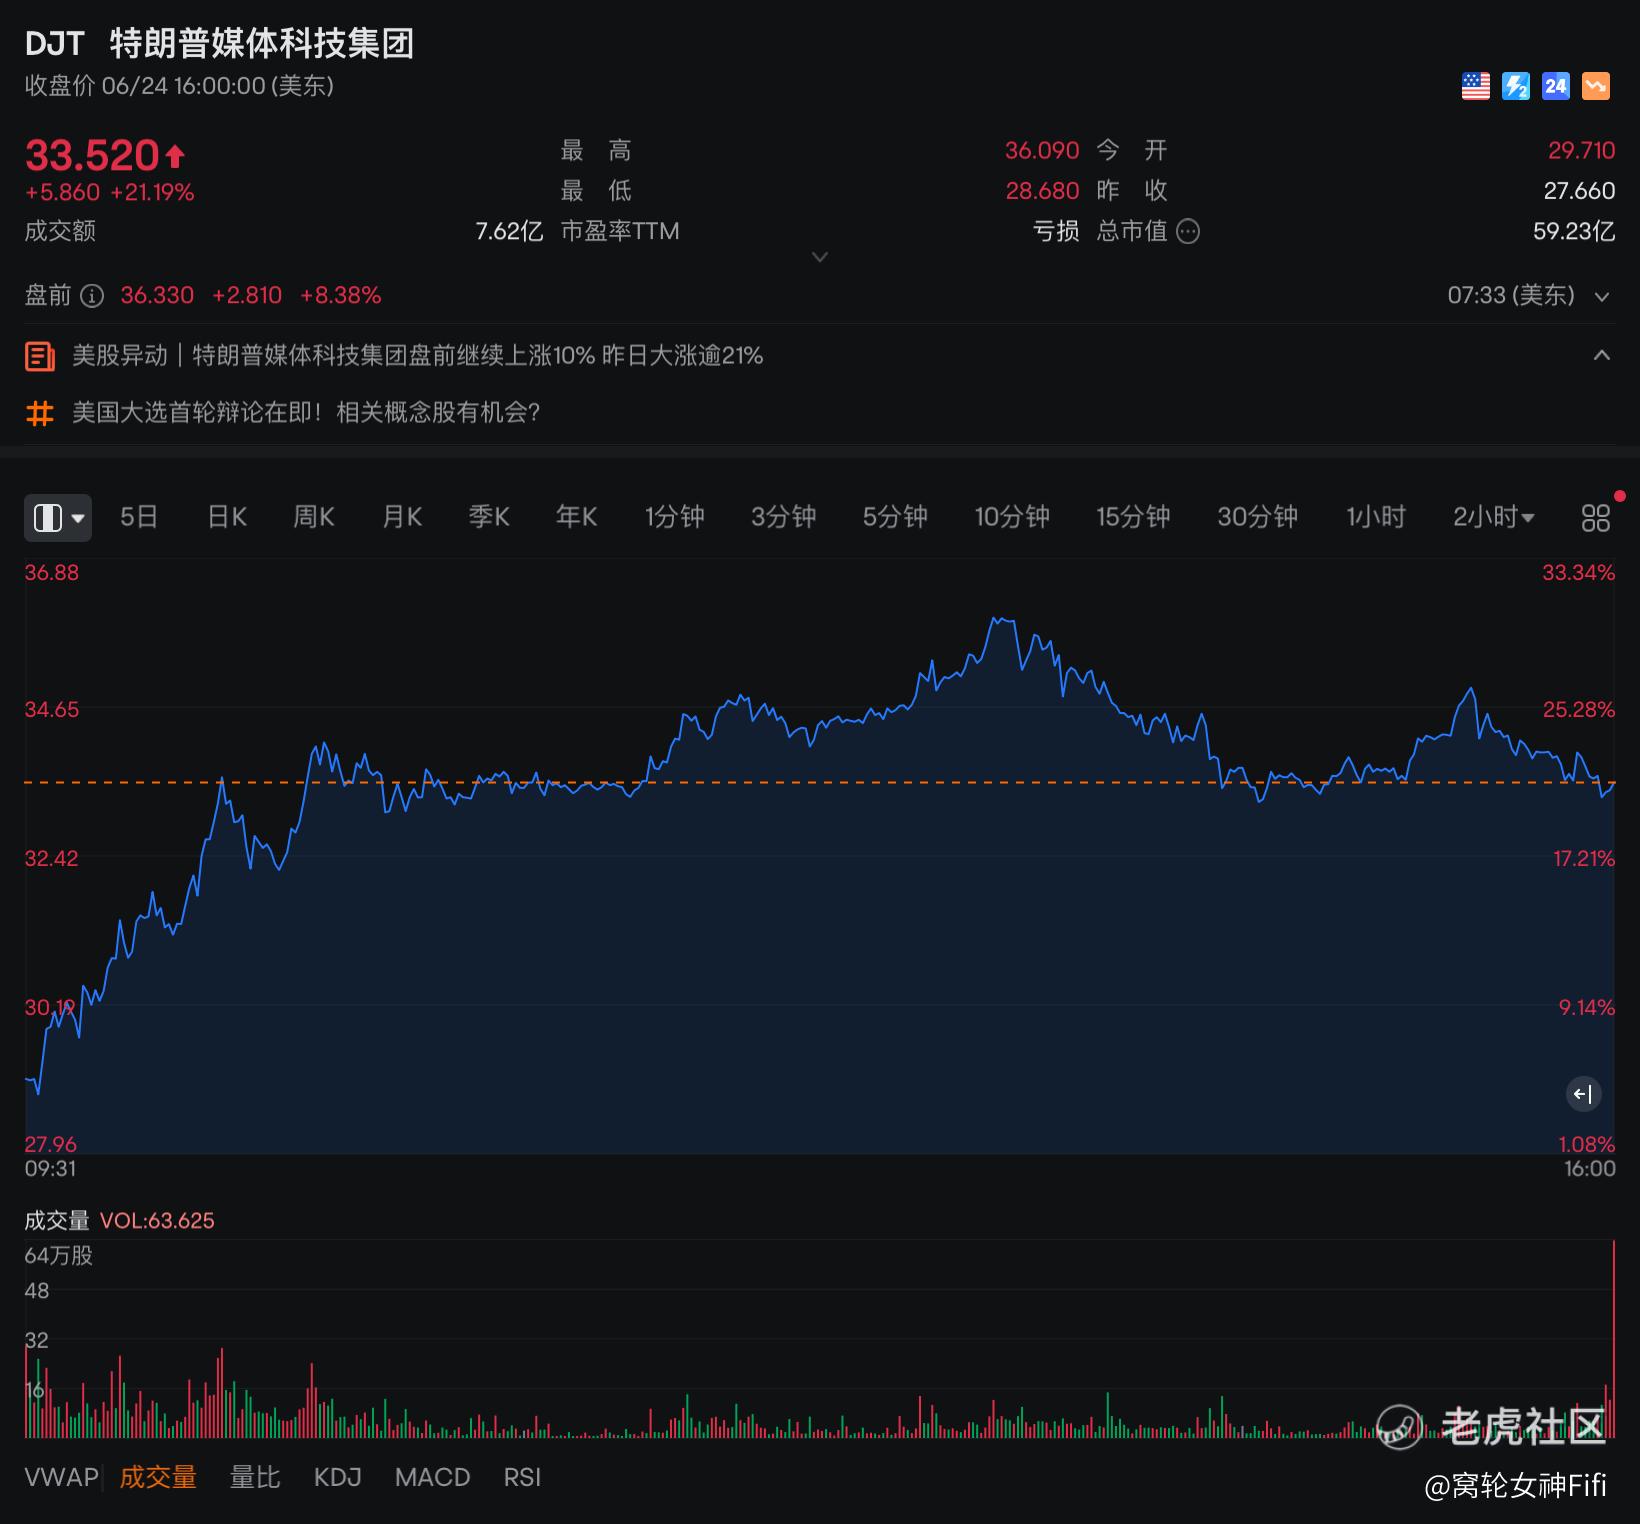The height and width of the screenshot is (1524, 1640).
Task: Click the ellipsis icon beside 总市值
Action: tap(1188, 232)
